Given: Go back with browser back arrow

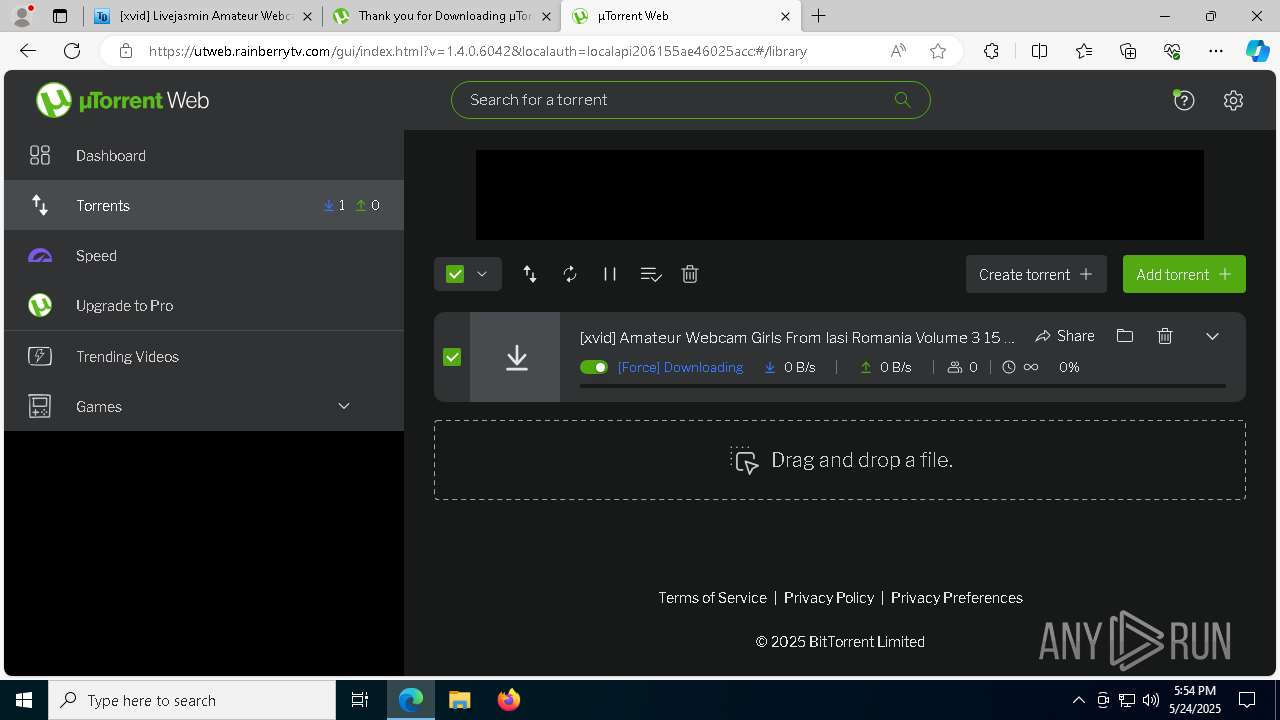Looking at the screenshot, I should pos(28,51).
